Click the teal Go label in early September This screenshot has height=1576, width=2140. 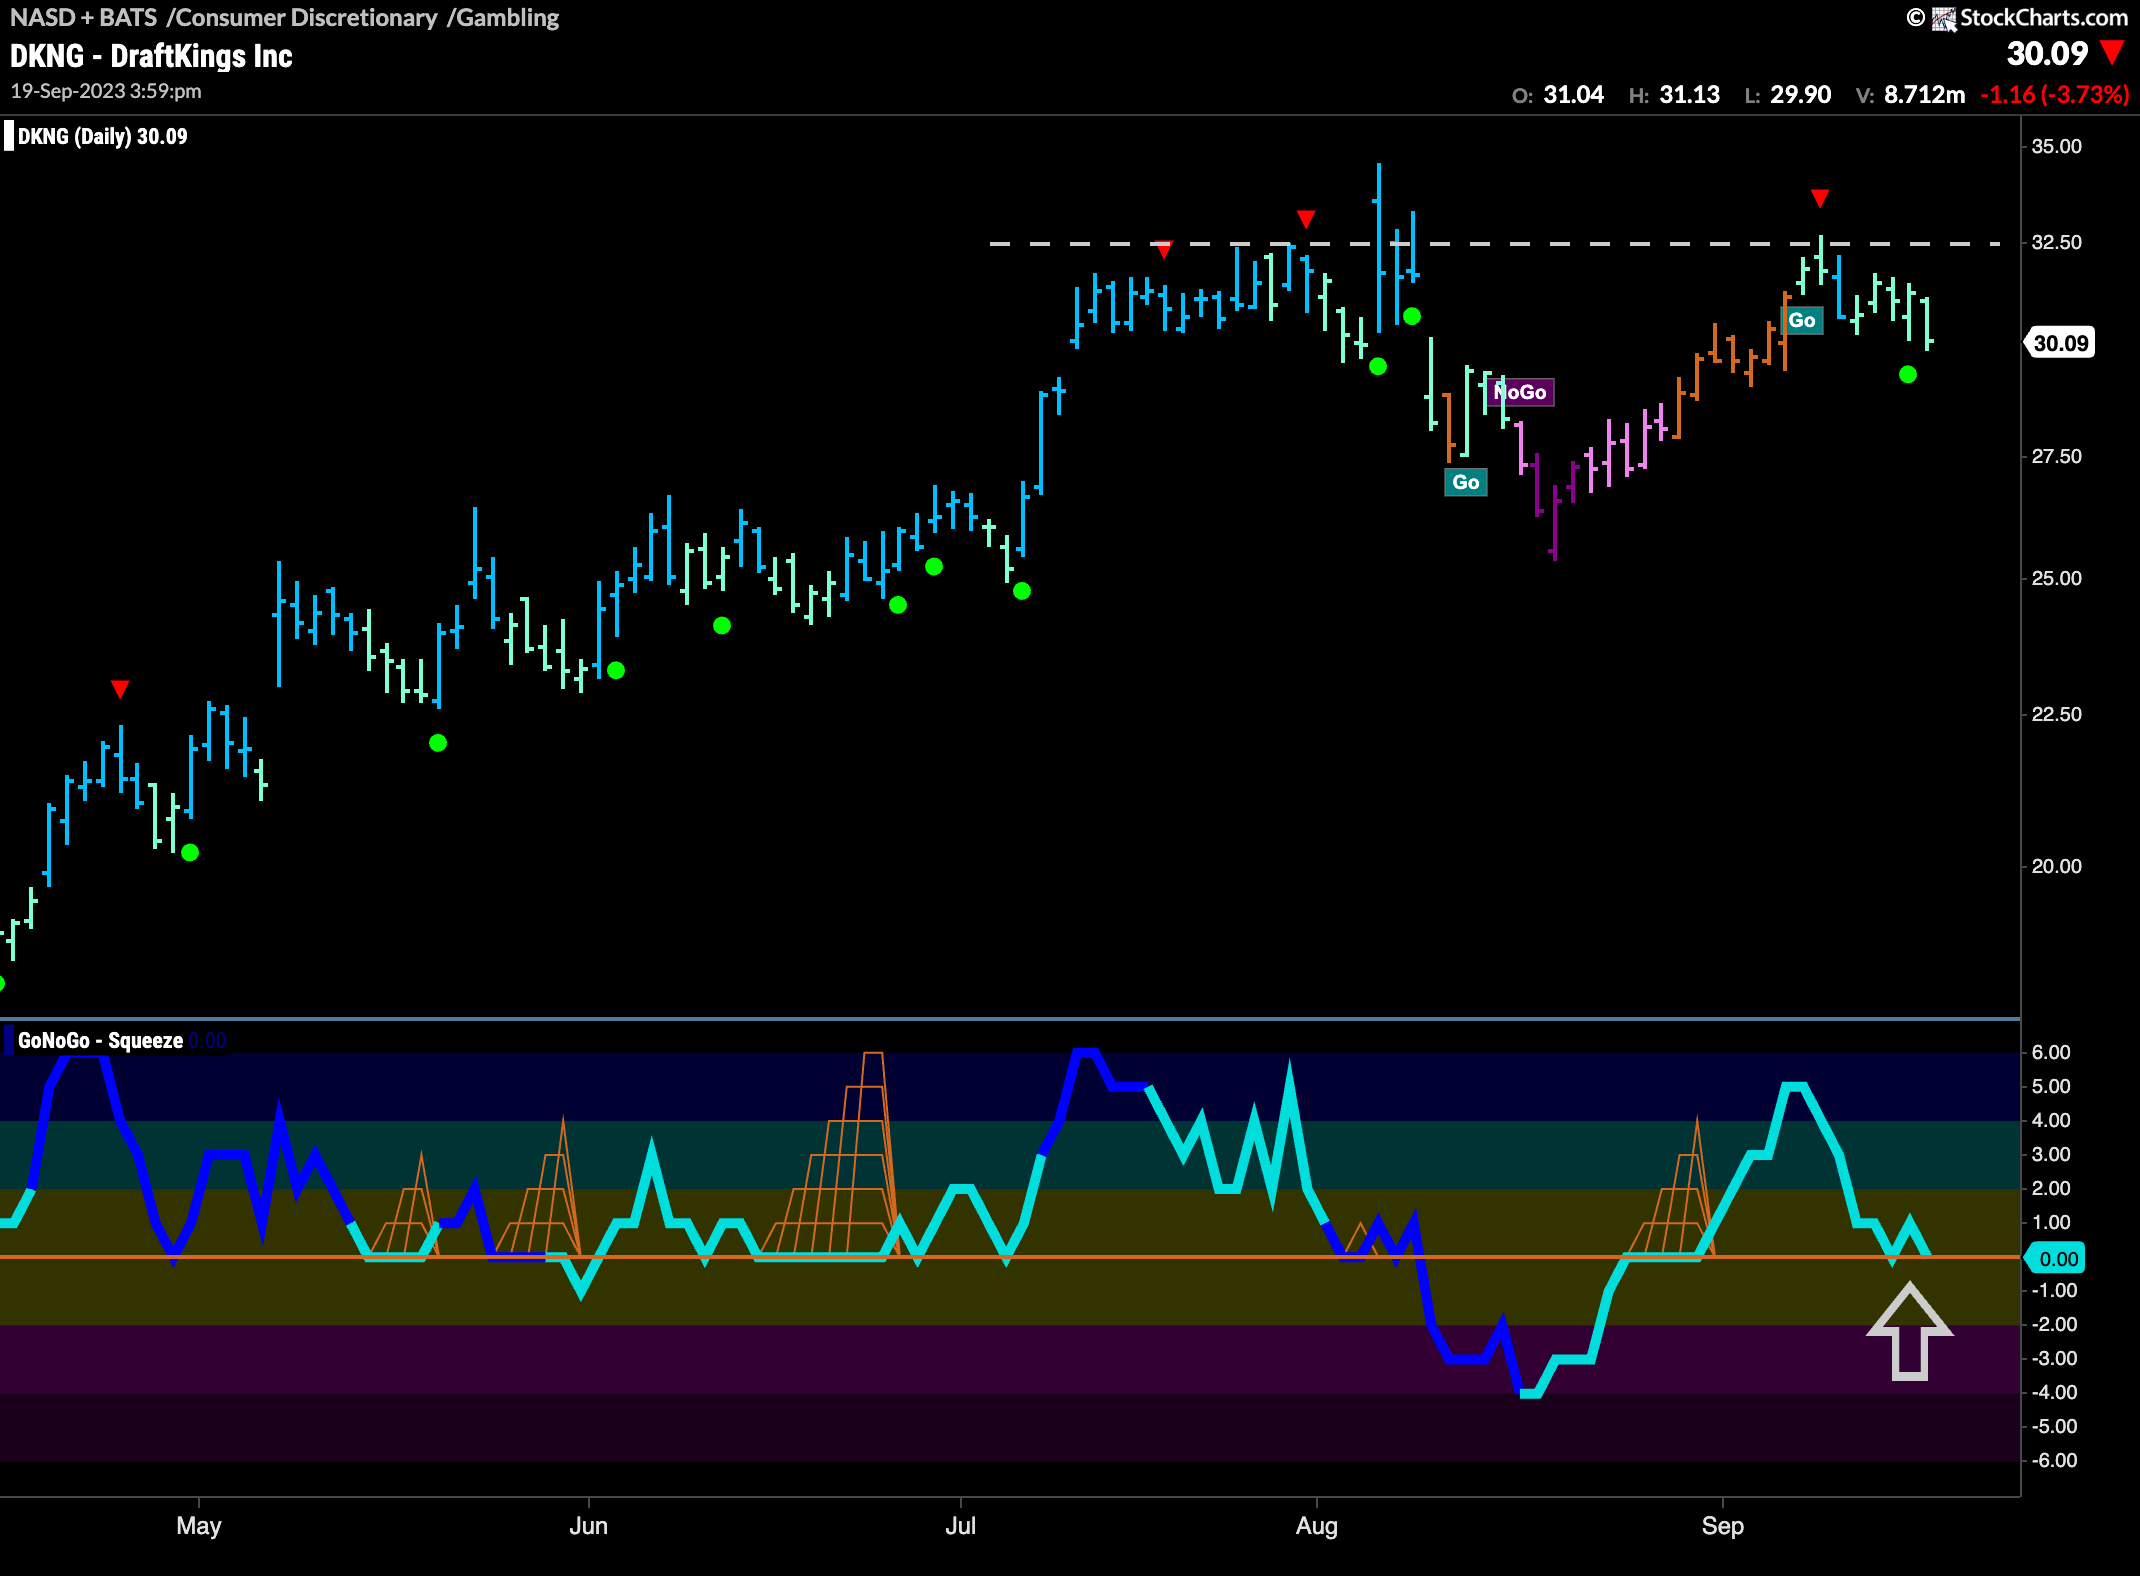1802,320
